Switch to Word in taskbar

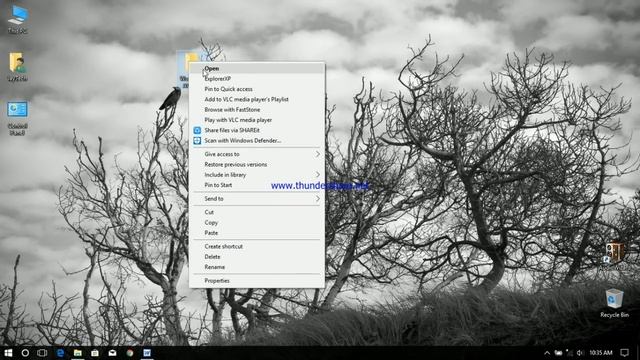click(147, 353)
